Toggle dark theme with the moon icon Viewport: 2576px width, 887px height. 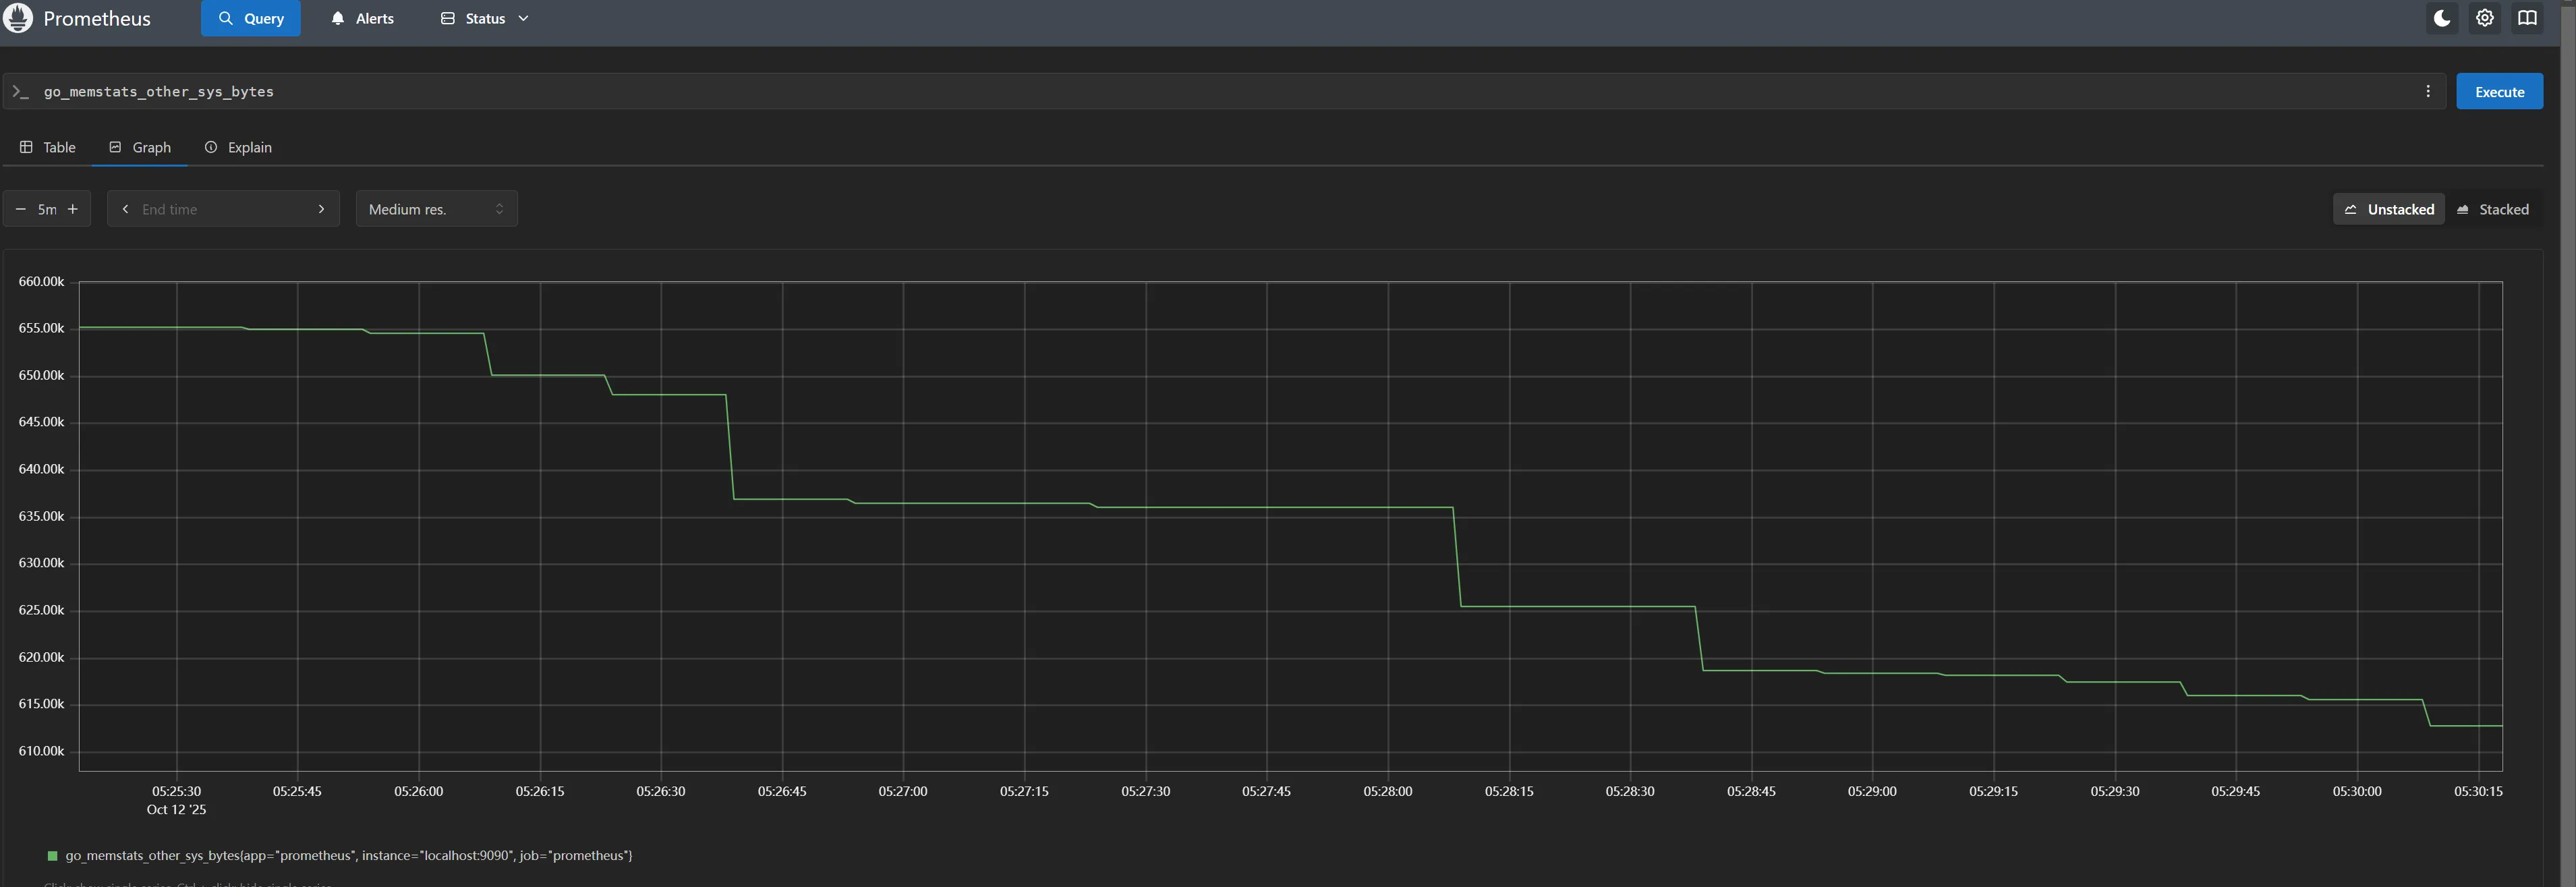[2441, 18]
